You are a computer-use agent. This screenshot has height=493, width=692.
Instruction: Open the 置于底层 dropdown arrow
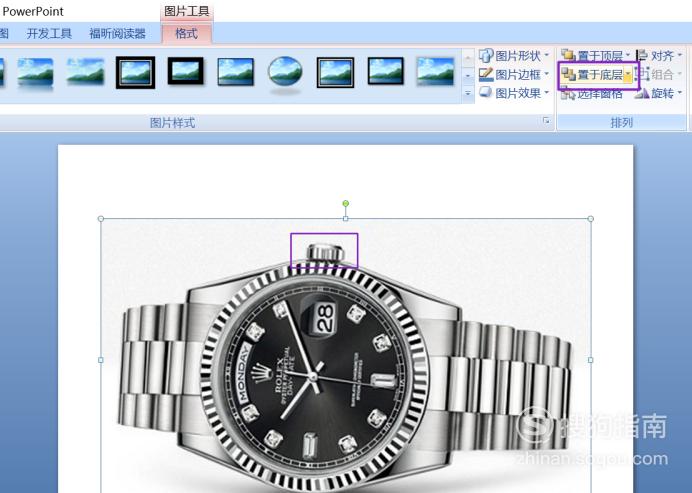[628, 75]
